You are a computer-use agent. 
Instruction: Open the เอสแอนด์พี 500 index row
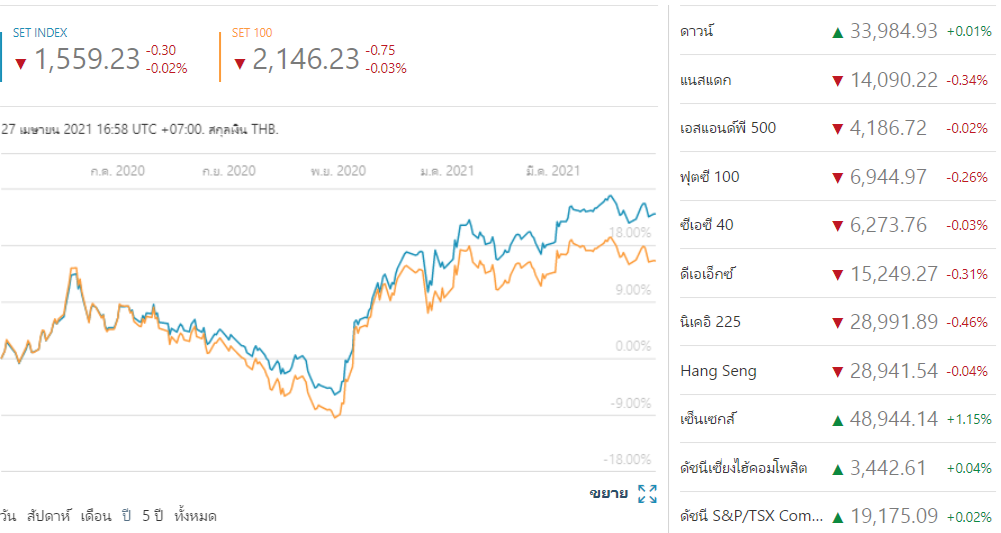[728, 128]
